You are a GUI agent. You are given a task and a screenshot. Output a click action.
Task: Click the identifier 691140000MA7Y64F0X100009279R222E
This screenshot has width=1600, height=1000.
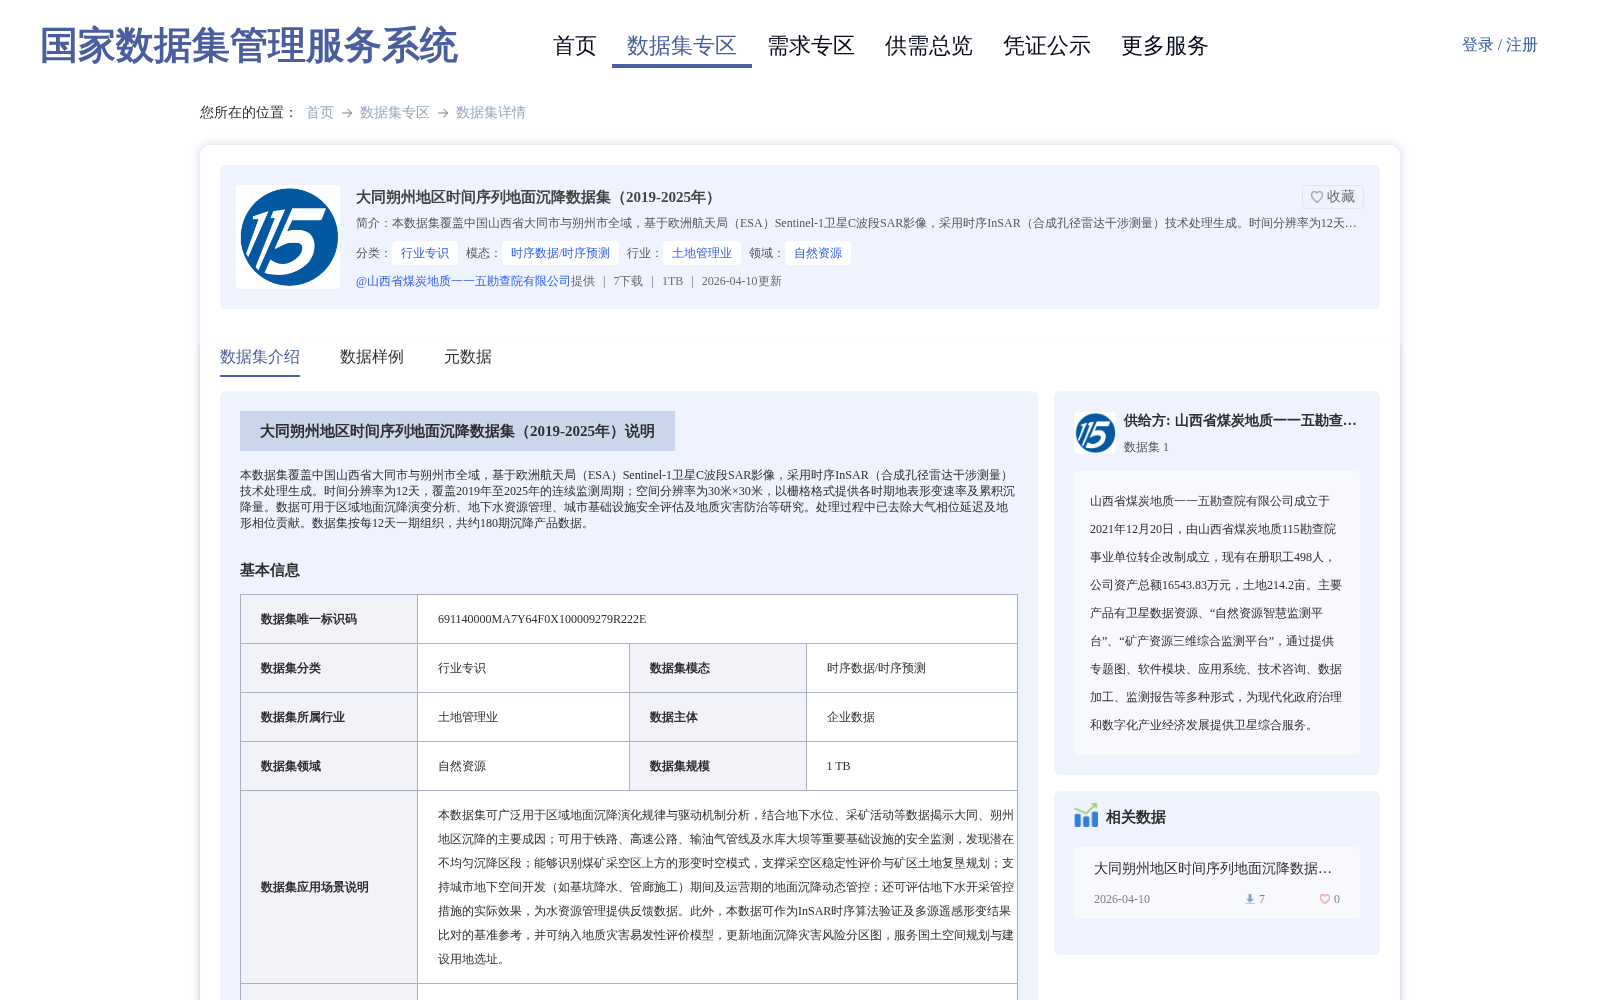click(x=542, y=619)
